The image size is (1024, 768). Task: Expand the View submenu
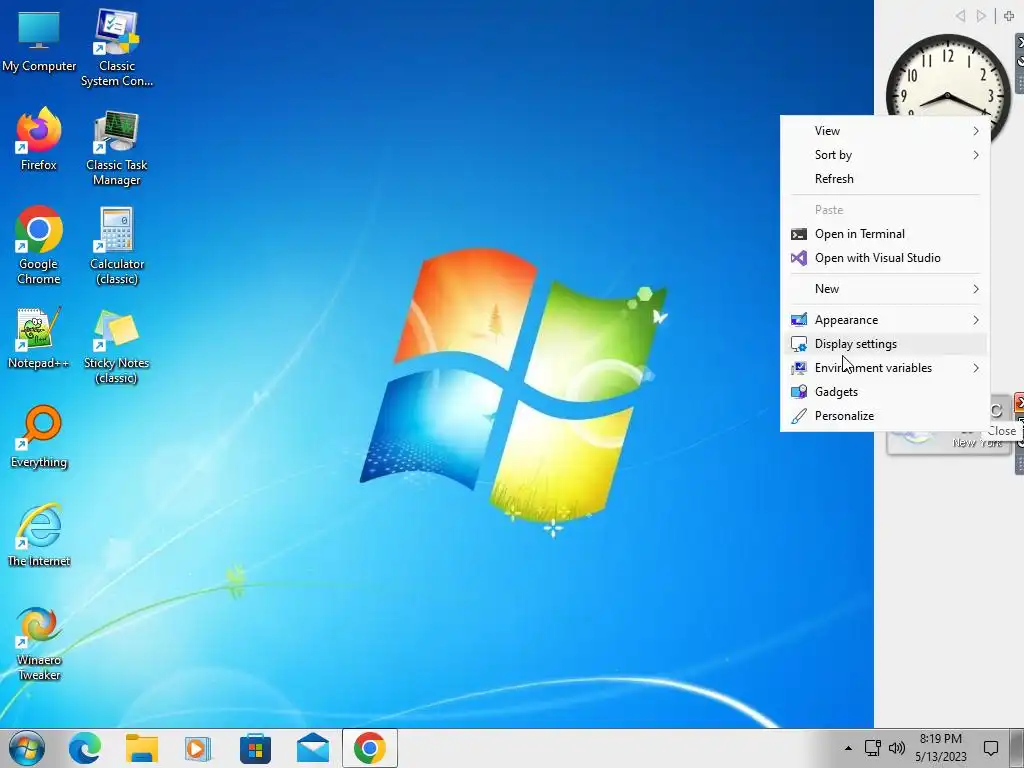pyautogui.click(x=885, y=131)
